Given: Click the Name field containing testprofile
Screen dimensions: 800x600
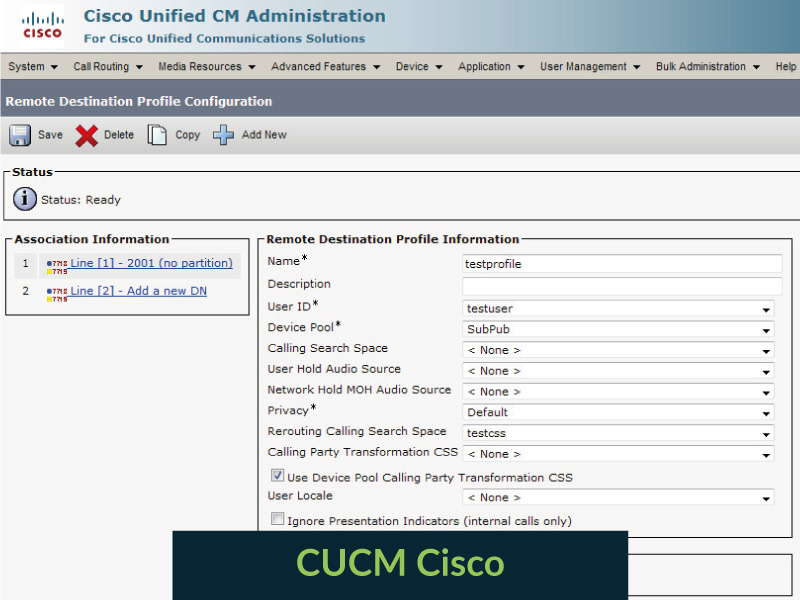Looking at the screenshot, I should (622, 264).
